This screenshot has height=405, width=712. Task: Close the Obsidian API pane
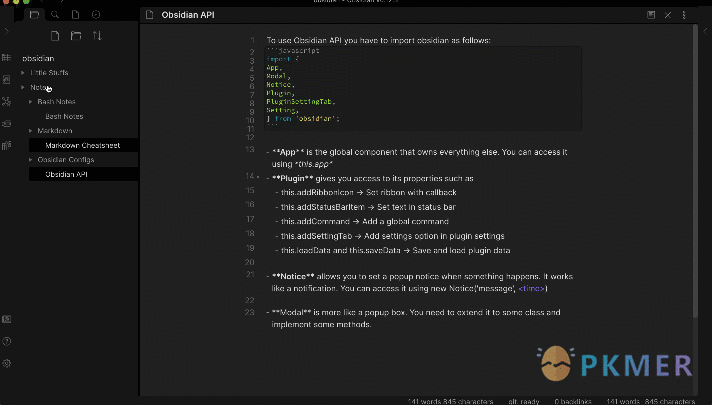pos(668,15)
